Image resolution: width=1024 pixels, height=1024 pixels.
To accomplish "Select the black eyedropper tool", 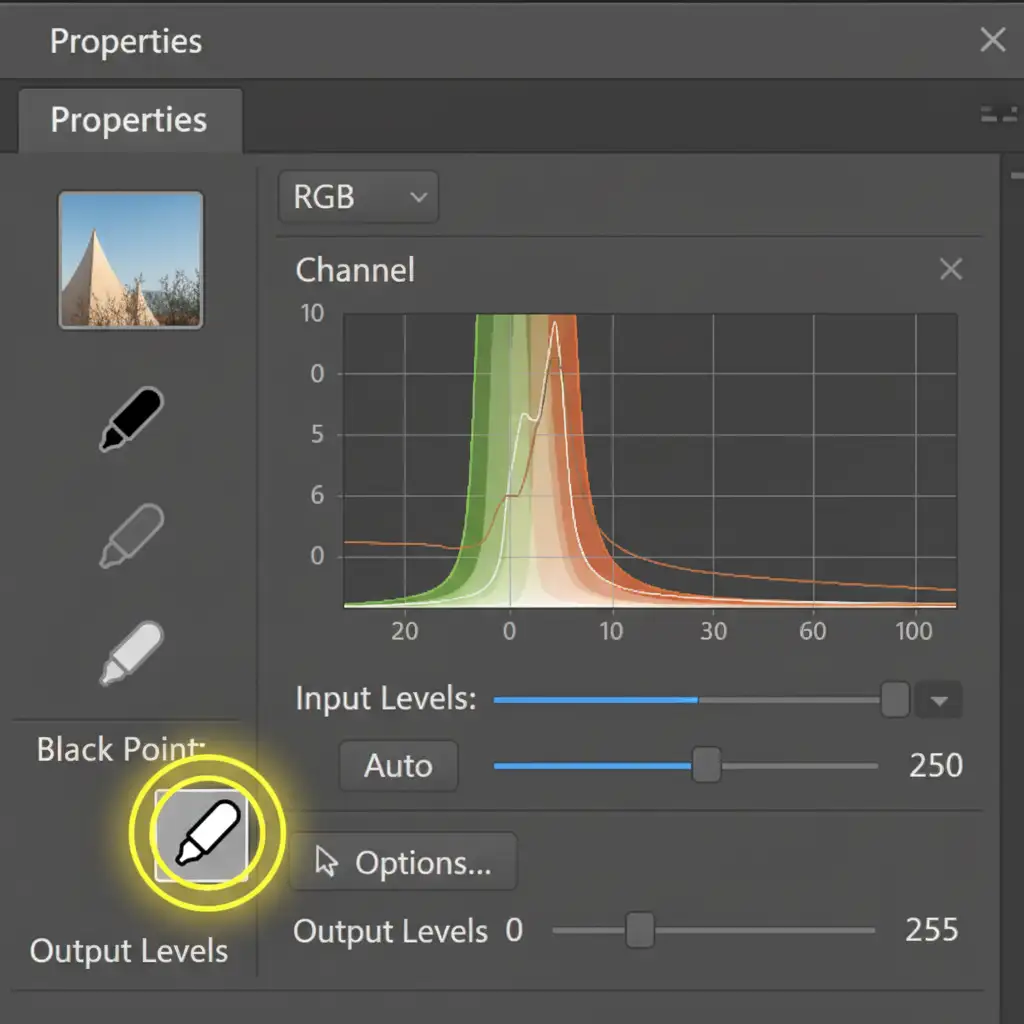I will pyautogui.click(x=131, y=420).
